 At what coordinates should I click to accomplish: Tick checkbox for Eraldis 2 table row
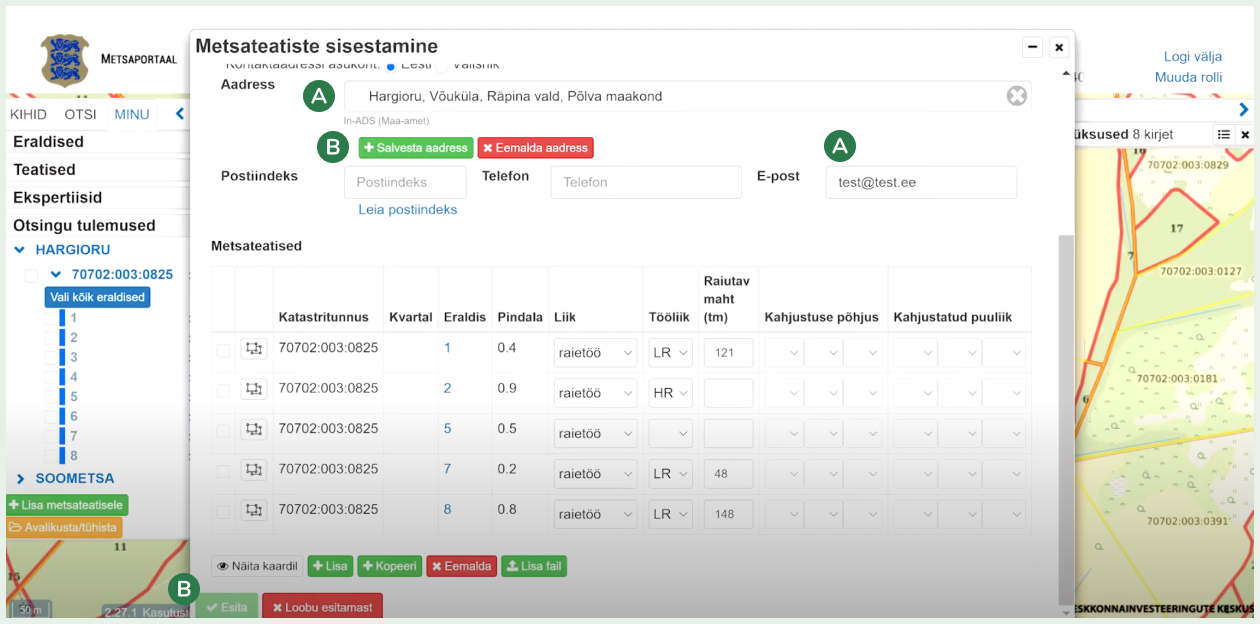[x=223, y=391]
